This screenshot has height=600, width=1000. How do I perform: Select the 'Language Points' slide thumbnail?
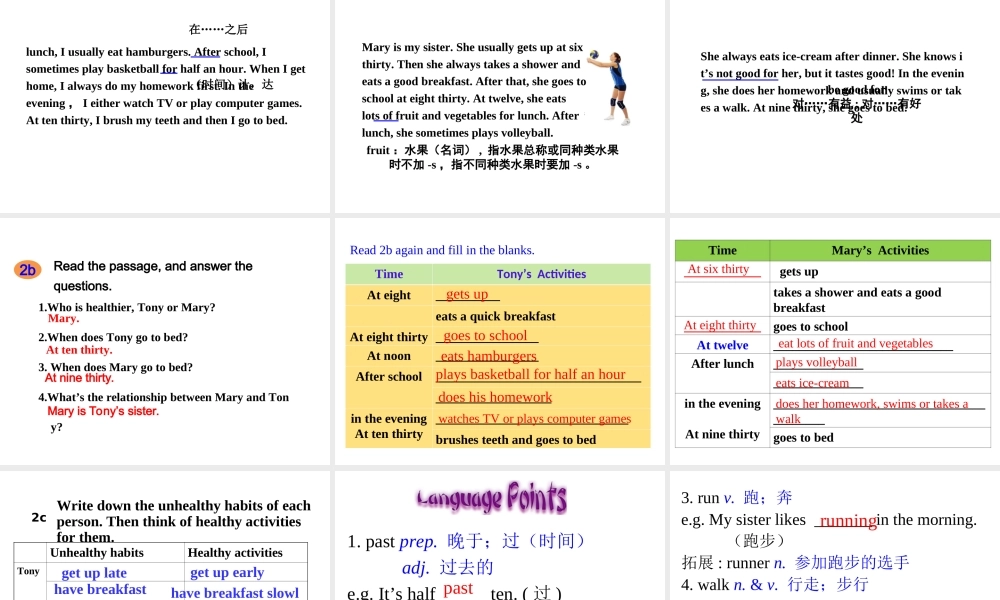pos(499,536)
